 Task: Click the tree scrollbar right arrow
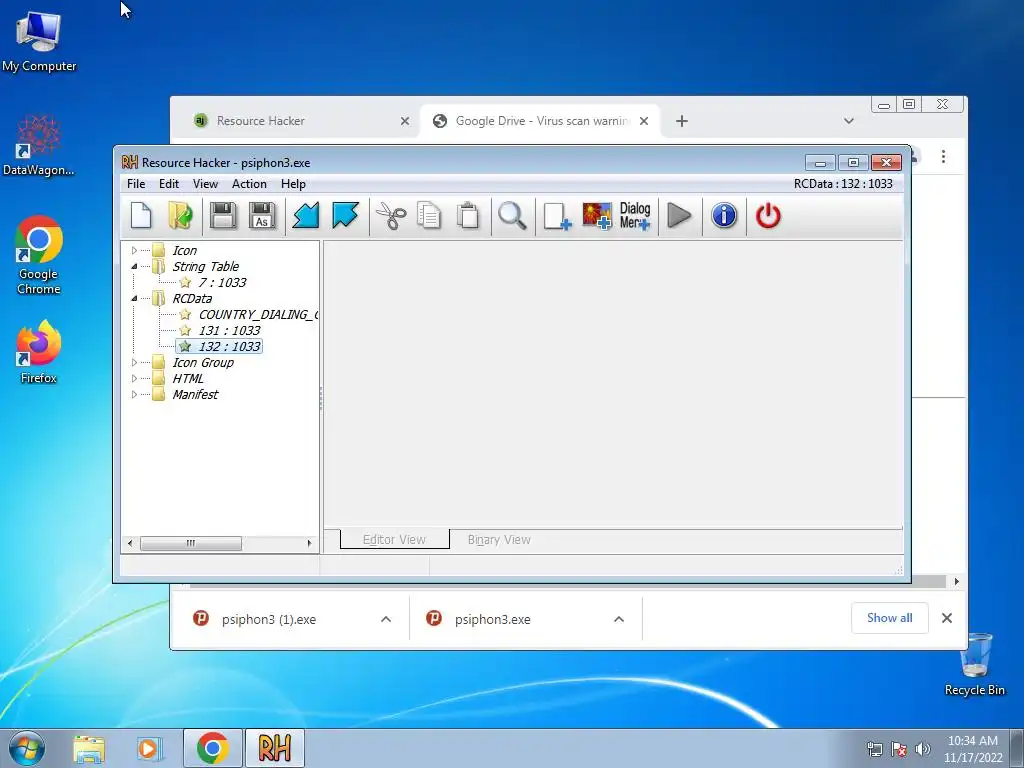click(x=310, y=543)
